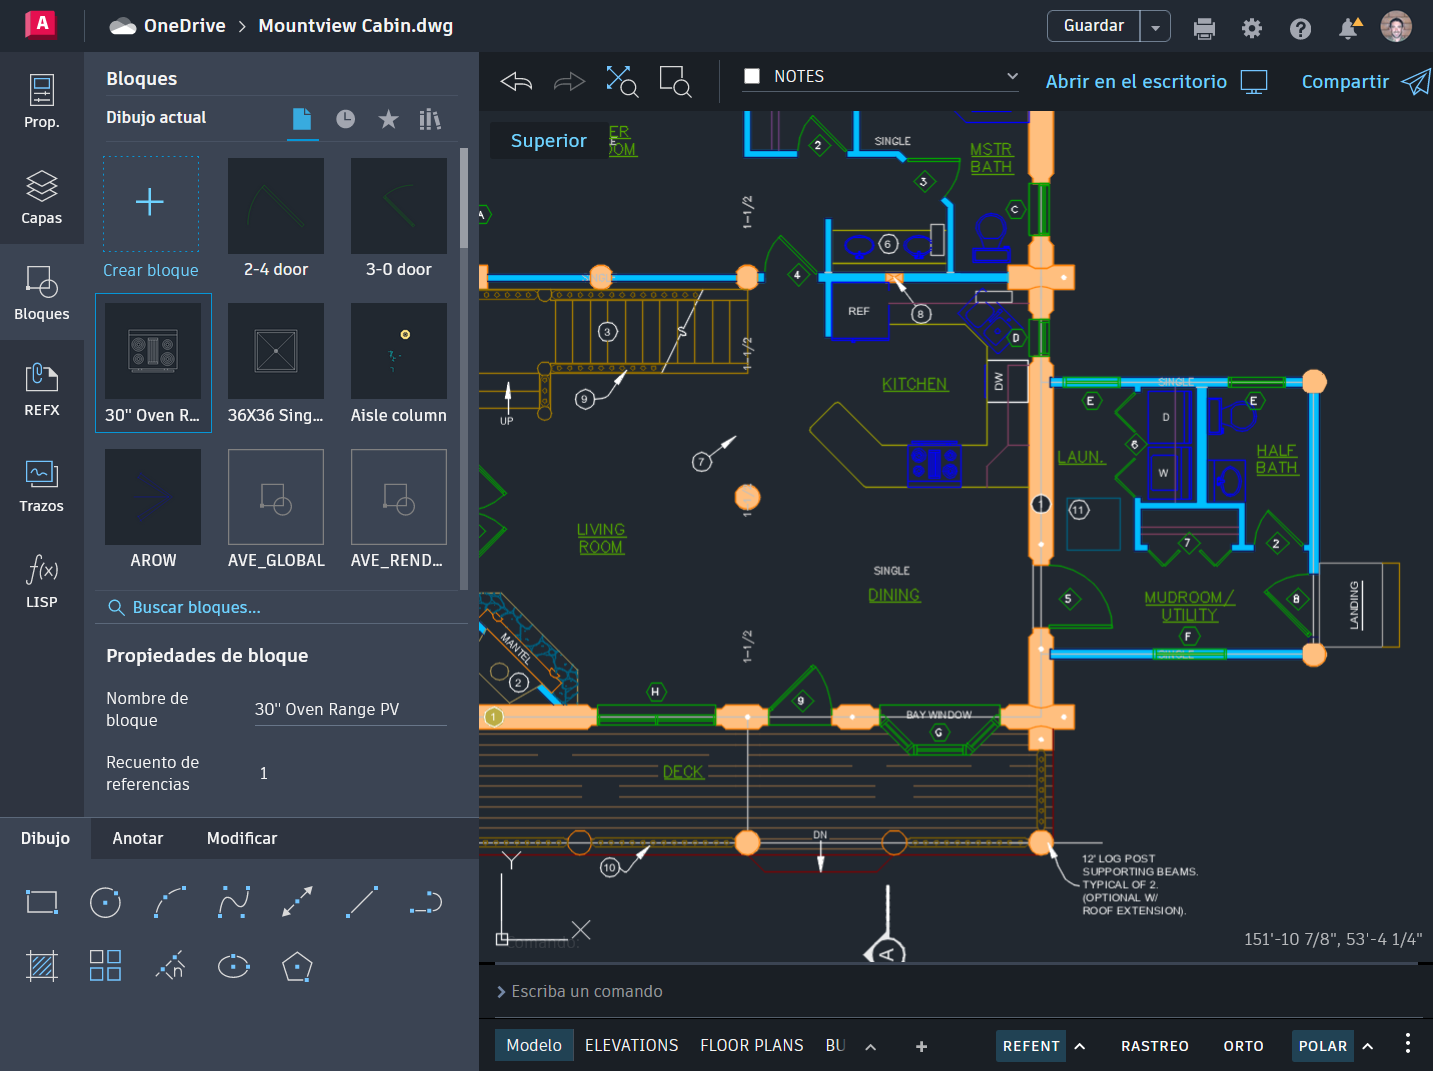The width and height of the screenshot is (1433, 1071).
Task: Select the Polygon draw tool
Action: click(x=297, y=966)
